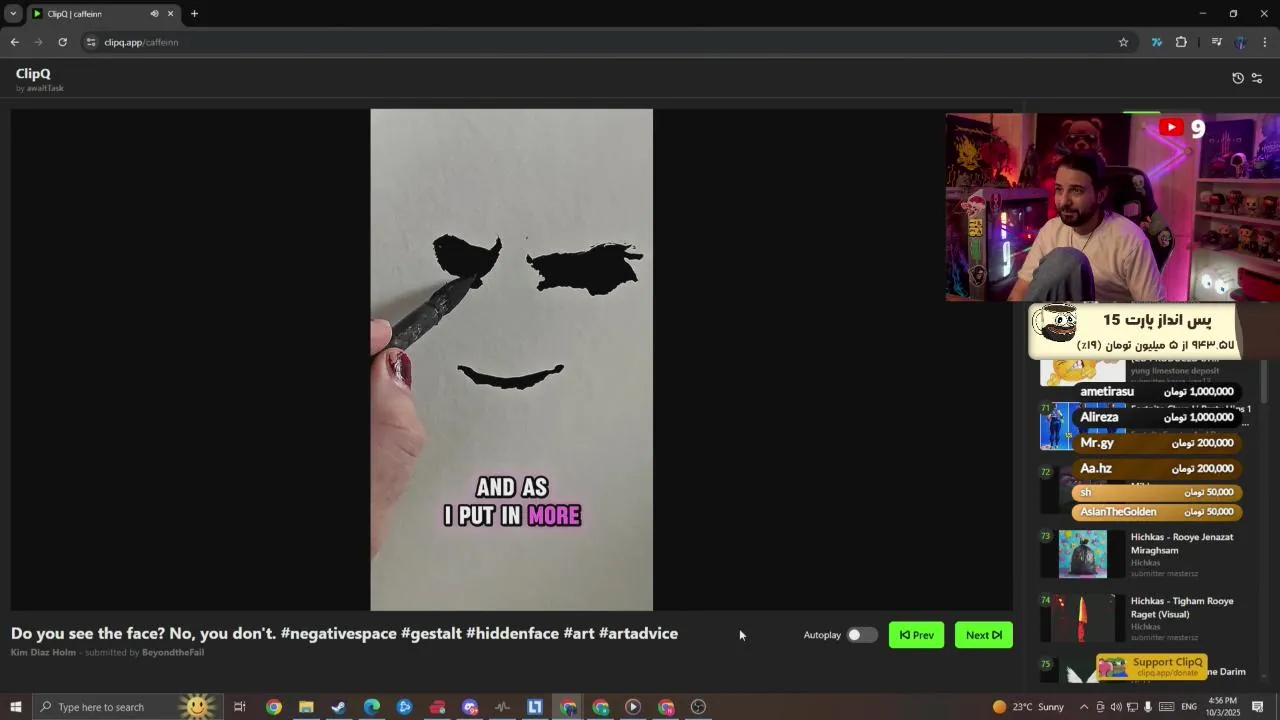Open Chrome three-dot menu
This screenshot has width=1280, height=720.
[1265, 42]
